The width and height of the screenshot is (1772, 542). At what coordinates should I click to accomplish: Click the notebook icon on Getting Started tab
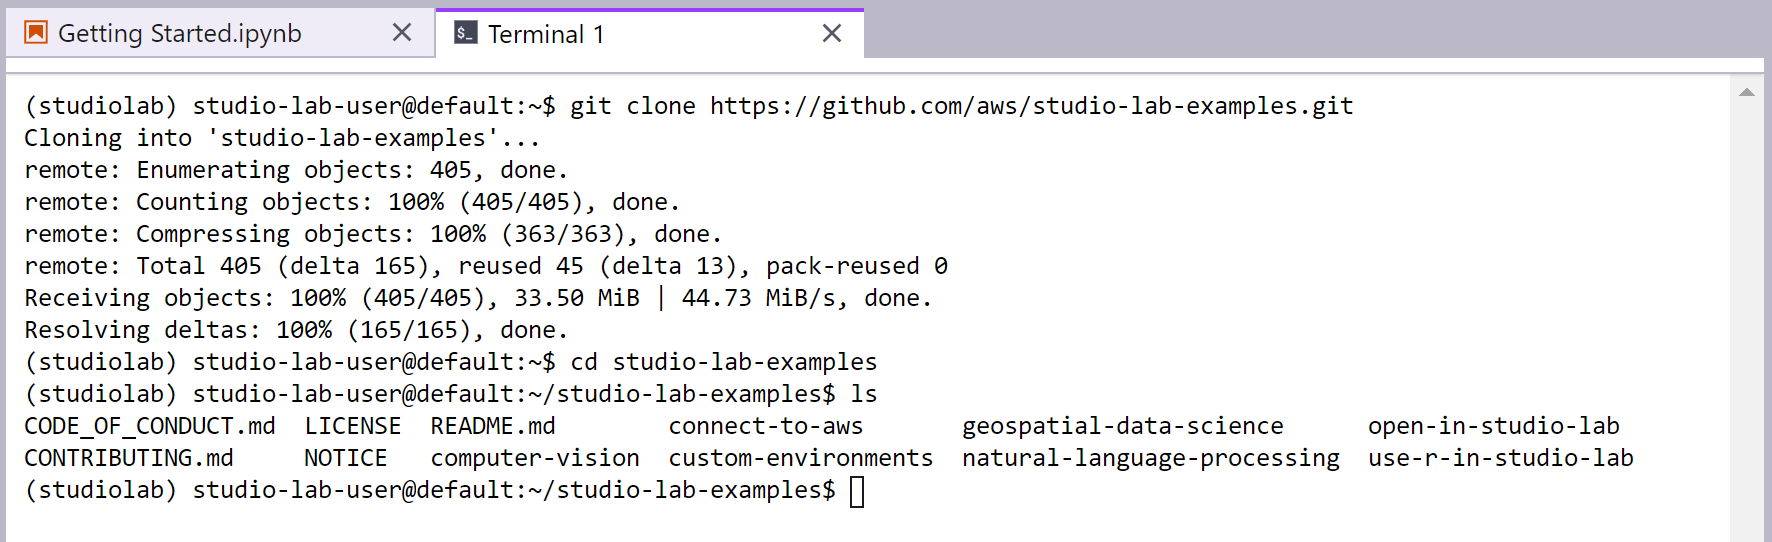(36, 33)
